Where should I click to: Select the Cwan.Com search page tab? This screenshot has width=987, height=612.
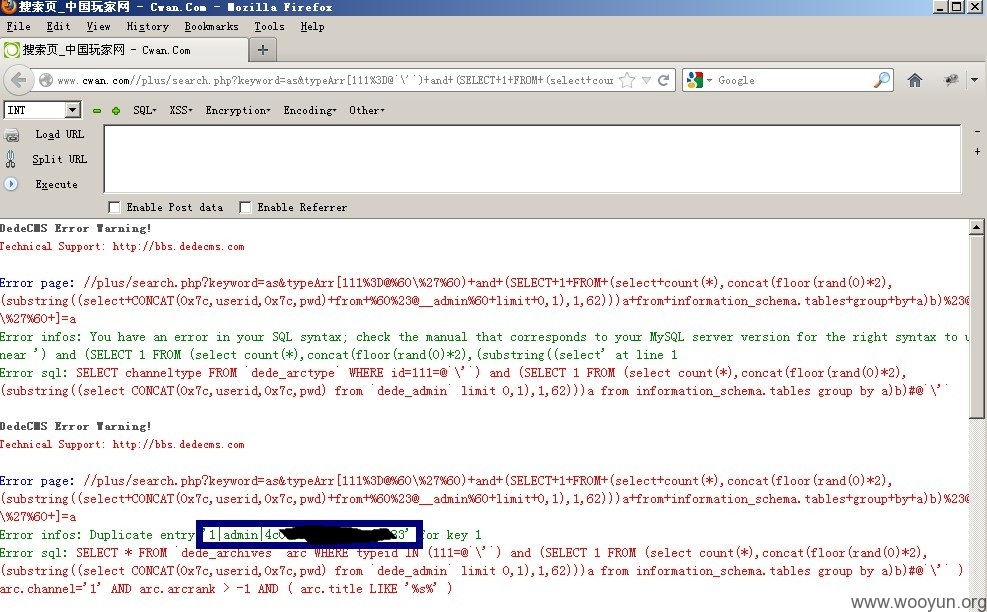[124, 50]
